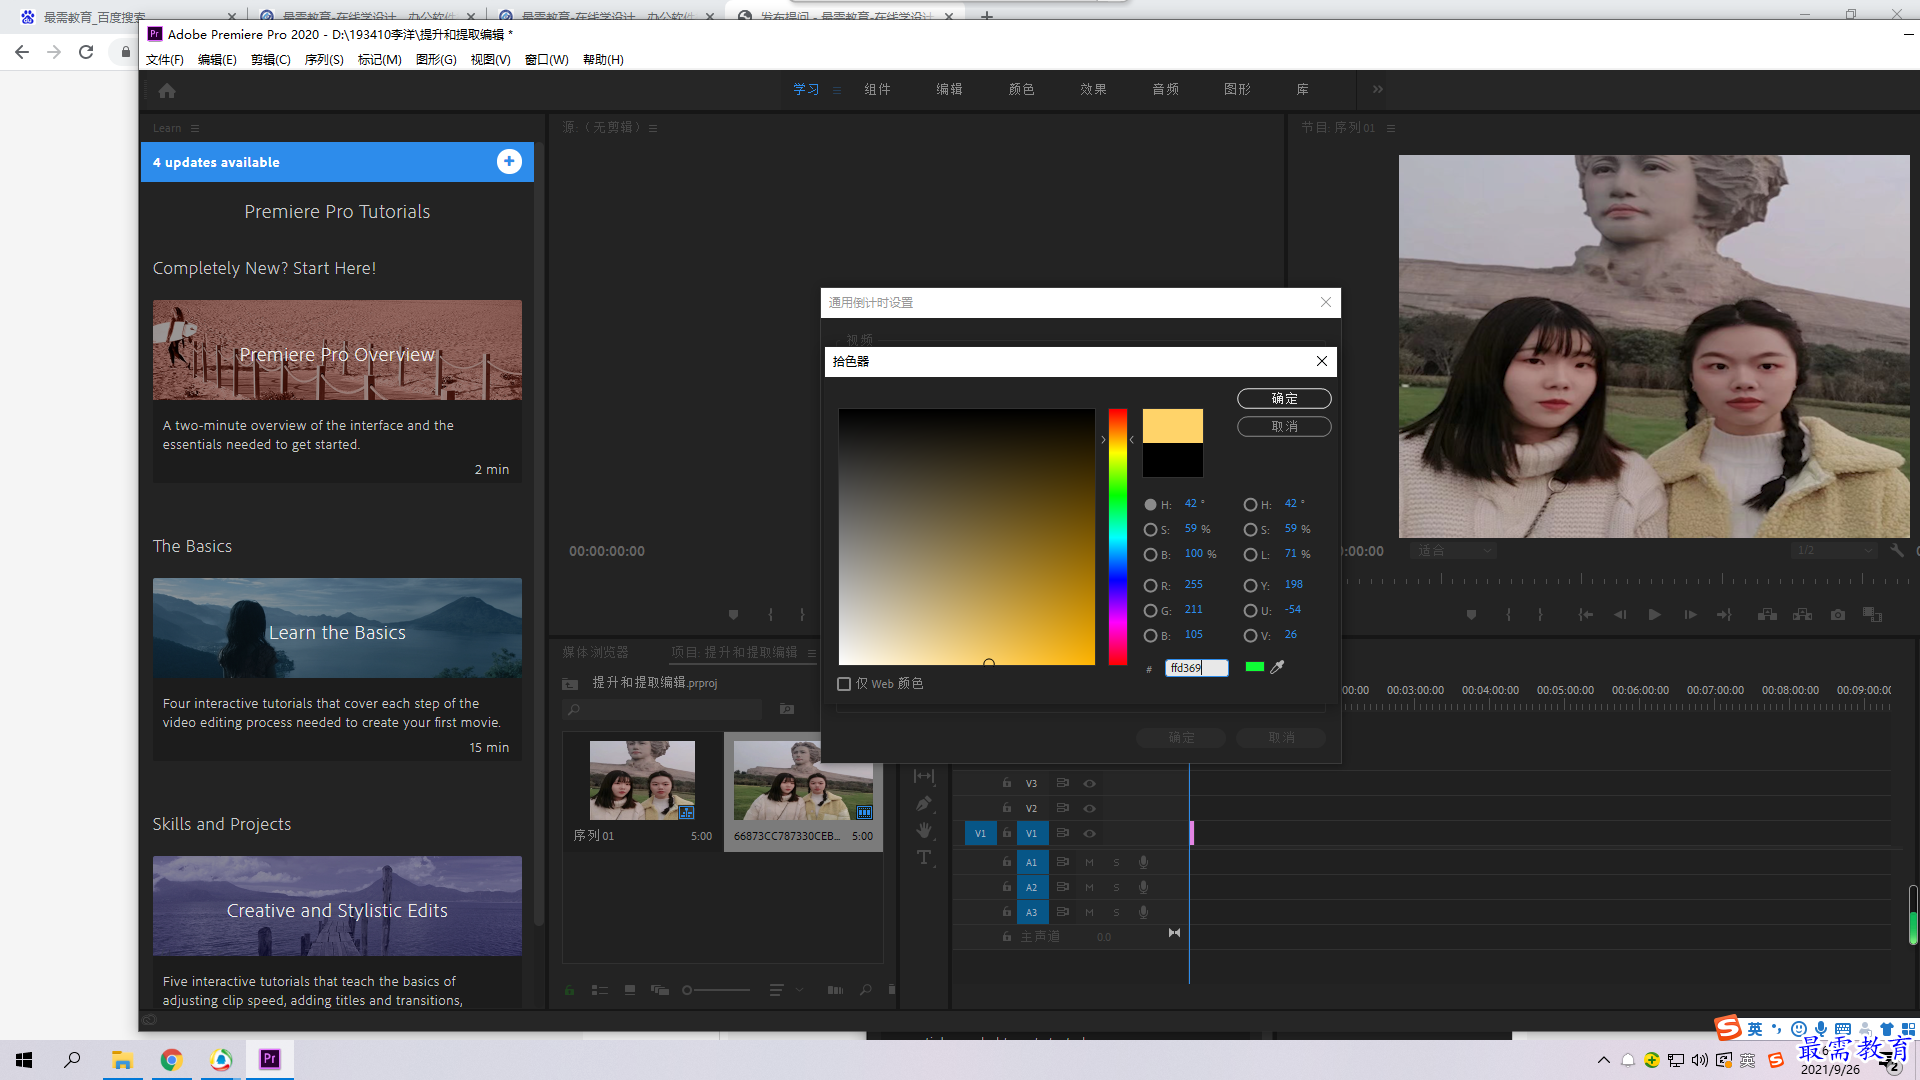Image resolution: width=1920 pixels, height=1080 pixels.
Task: Switch to the 颜色 workspace tab
Action: click(x=1021, y=89)
